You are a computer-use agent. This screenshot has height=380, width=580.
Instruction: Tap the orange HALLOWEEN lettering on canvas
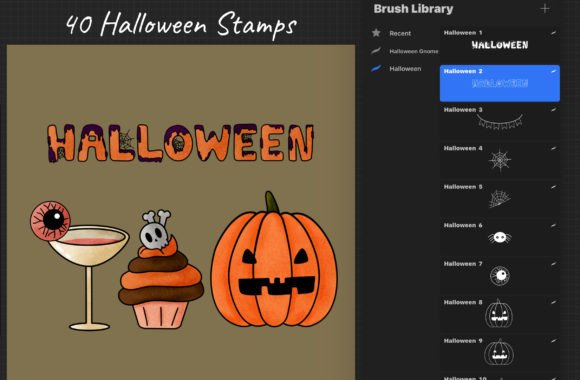point(181,143)
